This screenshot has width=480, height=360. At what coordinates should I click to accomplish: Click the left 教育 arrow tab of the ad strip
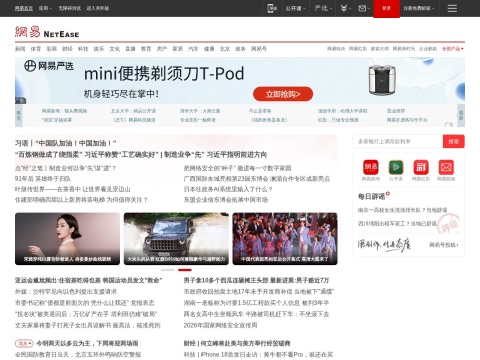(x=19, y=115)
